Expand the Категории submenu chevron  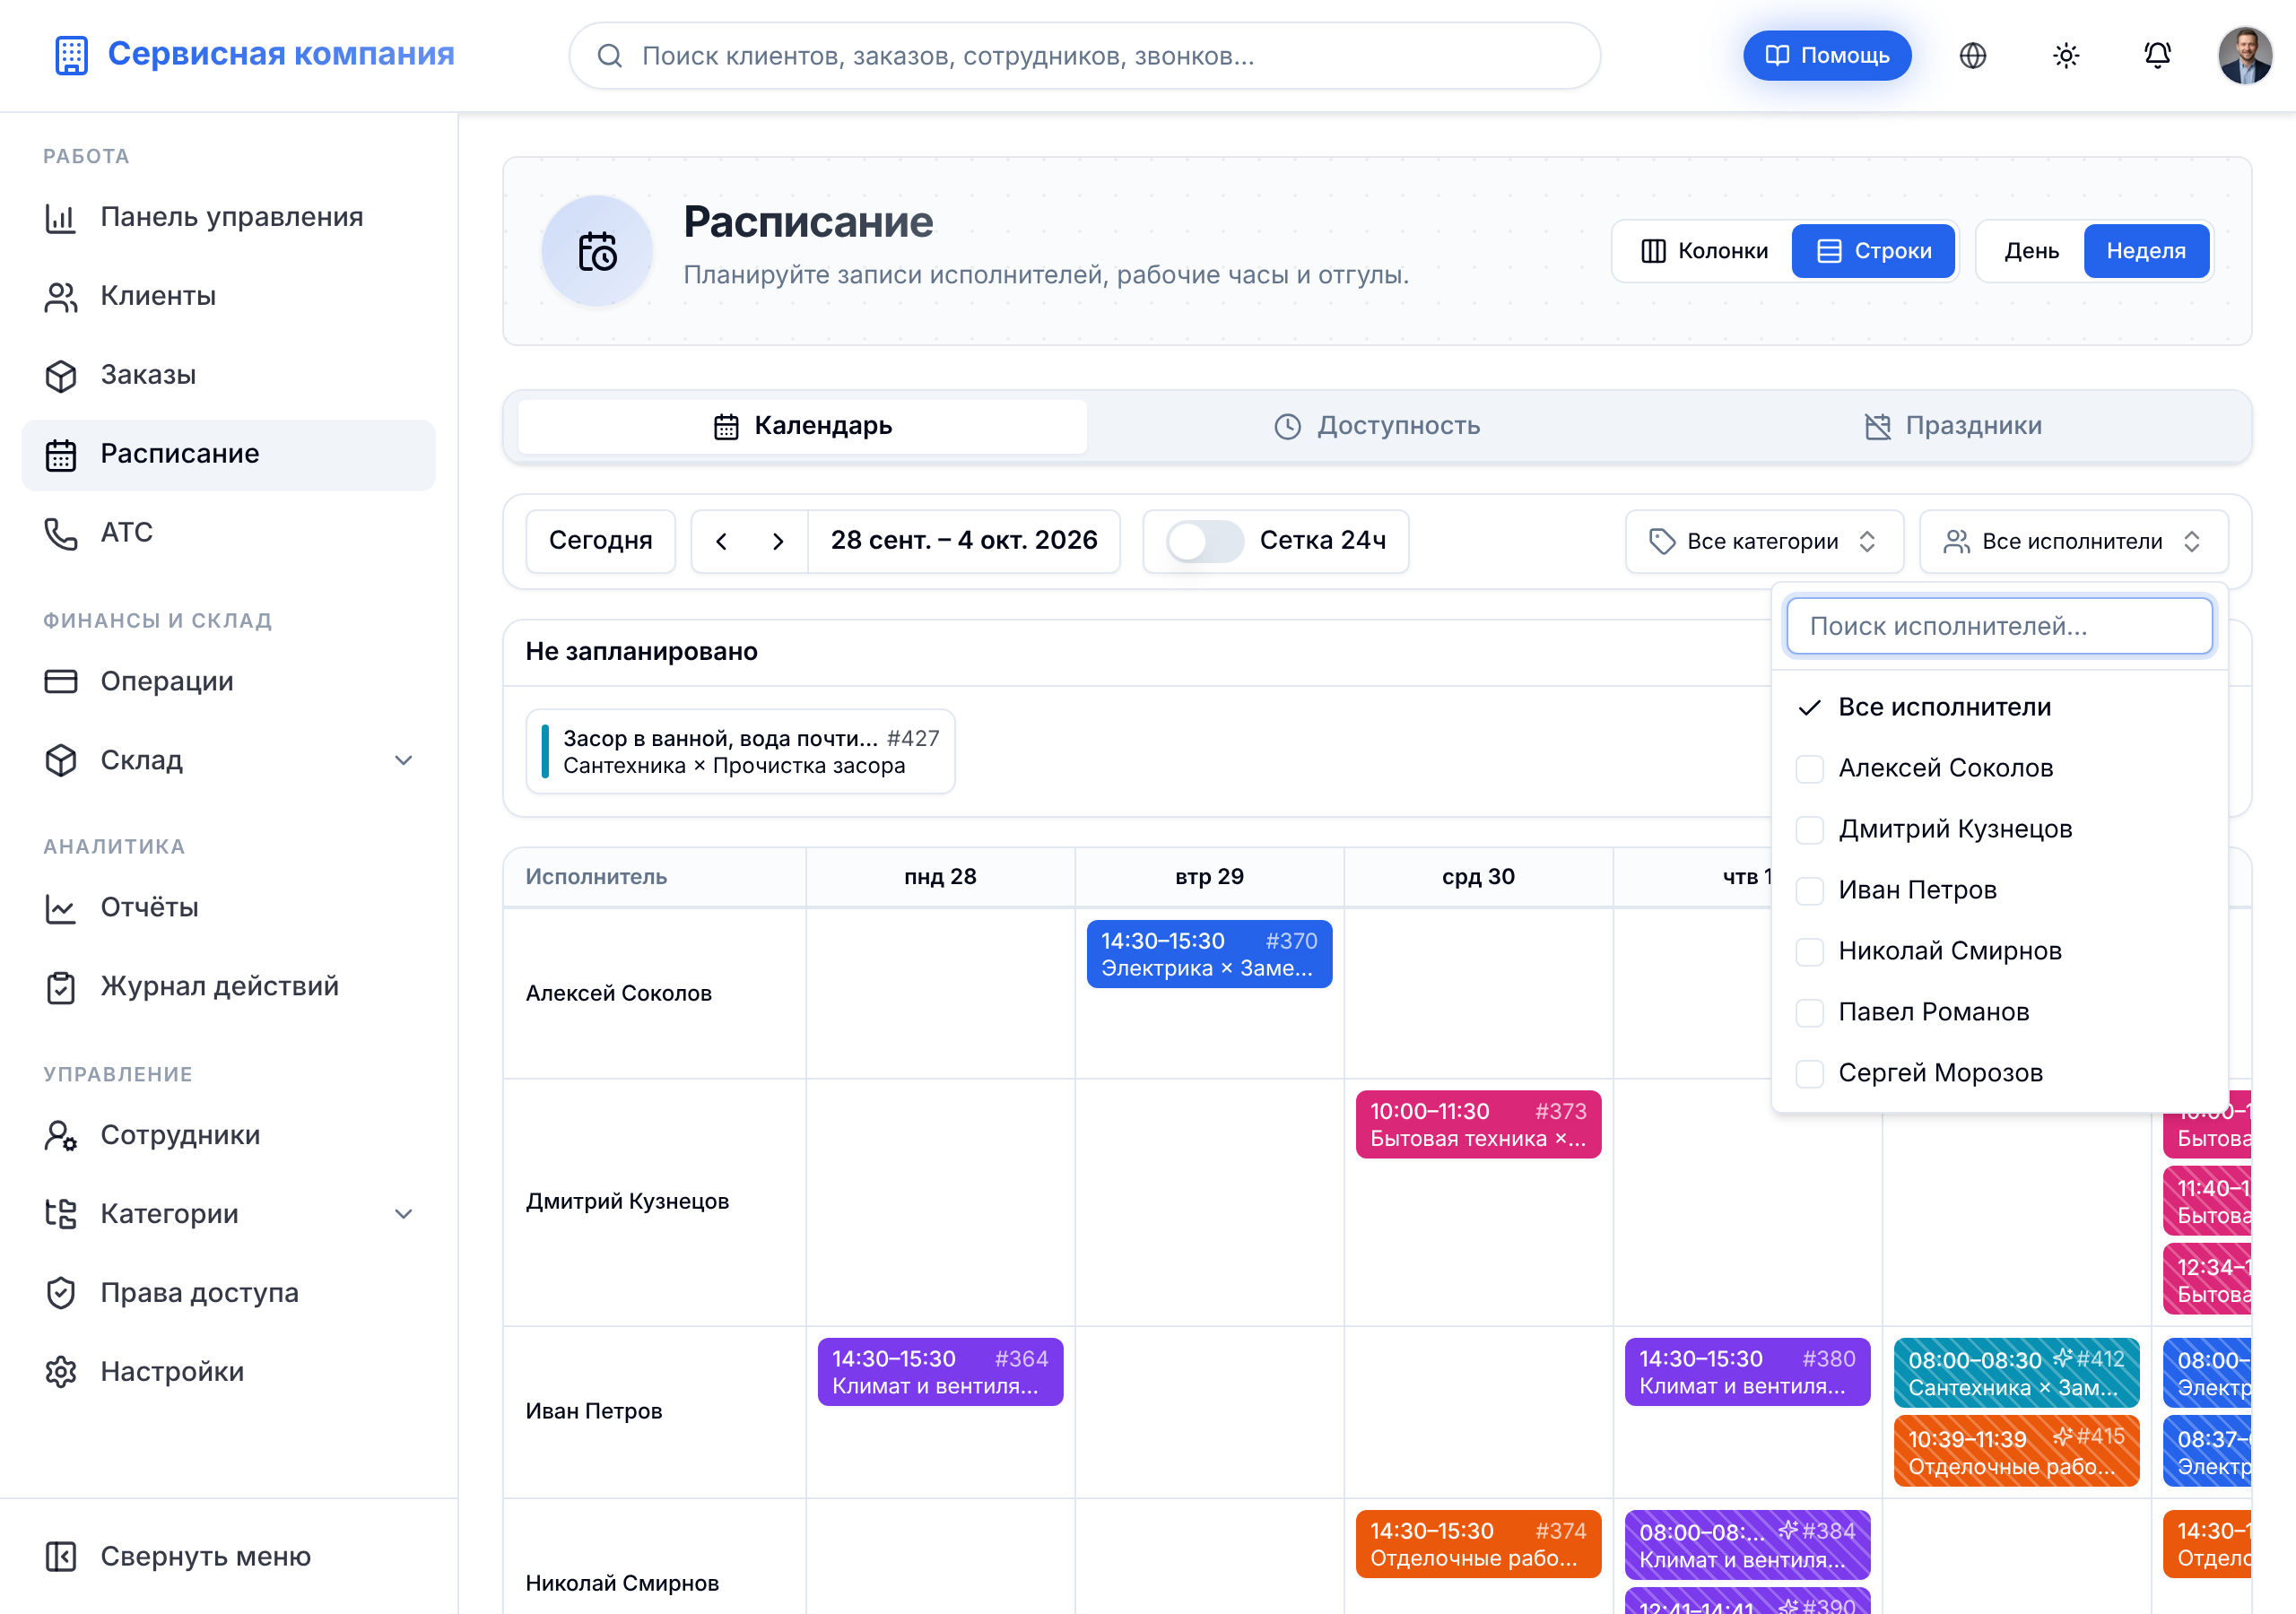[x=403, y=1214]
